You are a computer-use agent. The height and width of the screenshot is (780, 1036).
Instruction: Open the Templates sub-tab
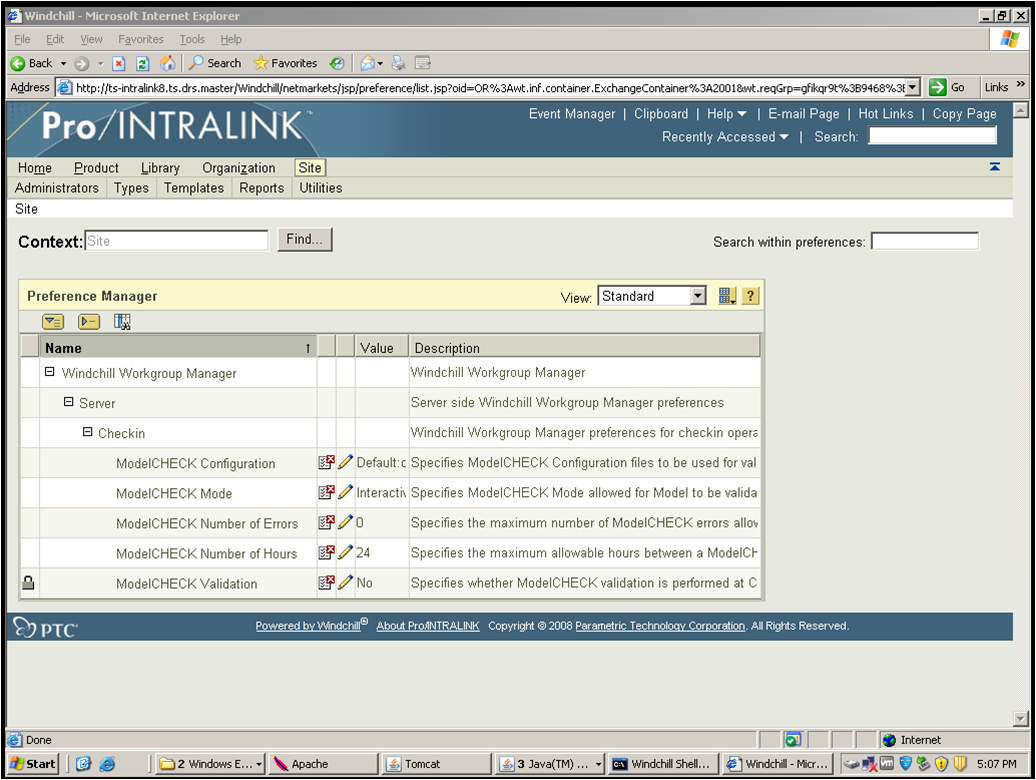click(x=194, y=188)
